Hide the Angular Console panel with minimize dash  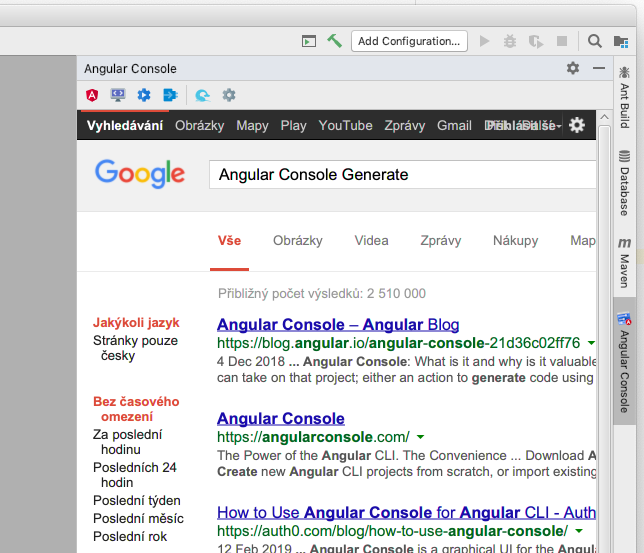[599, 68]
